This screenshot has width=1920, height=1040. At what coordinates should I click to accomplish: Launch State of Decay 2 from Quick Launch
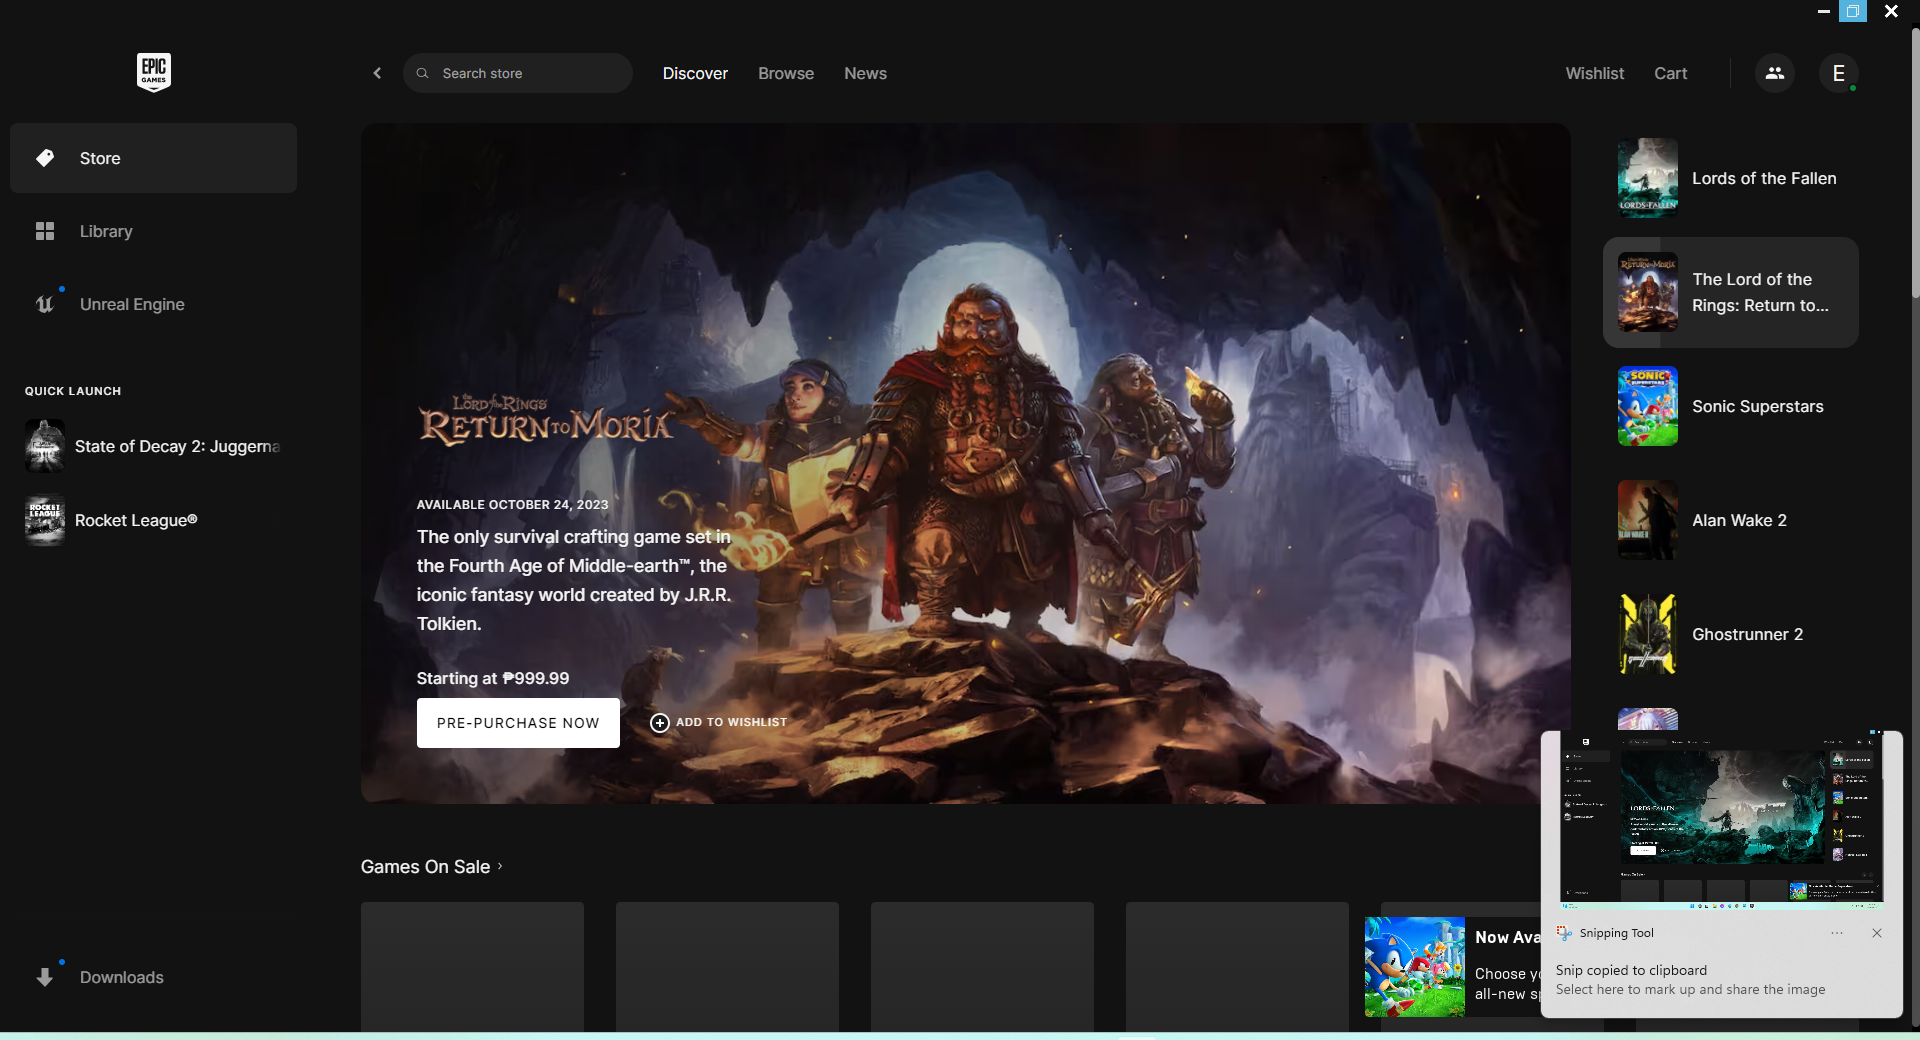point(153,446)
